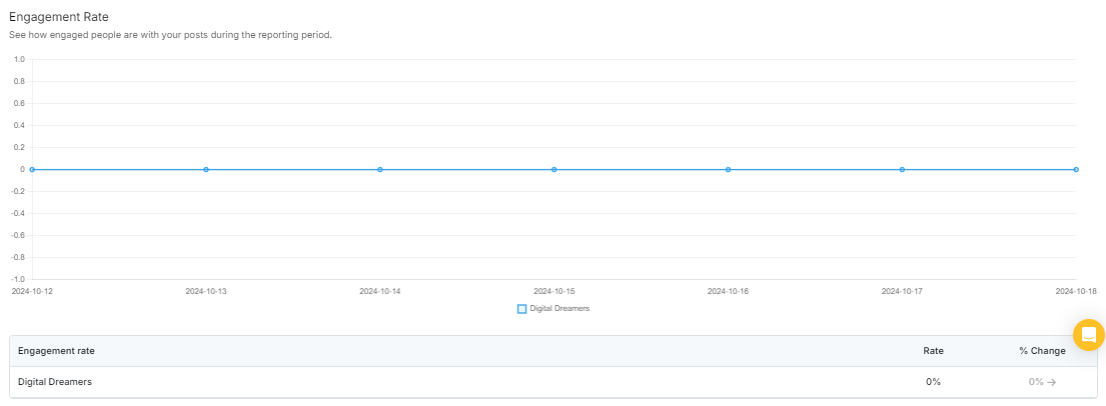Toggle the Digital Dreamers legend square
This screenshot has width=1106, height=406.
pyautogui.click(x=522, y=309)
